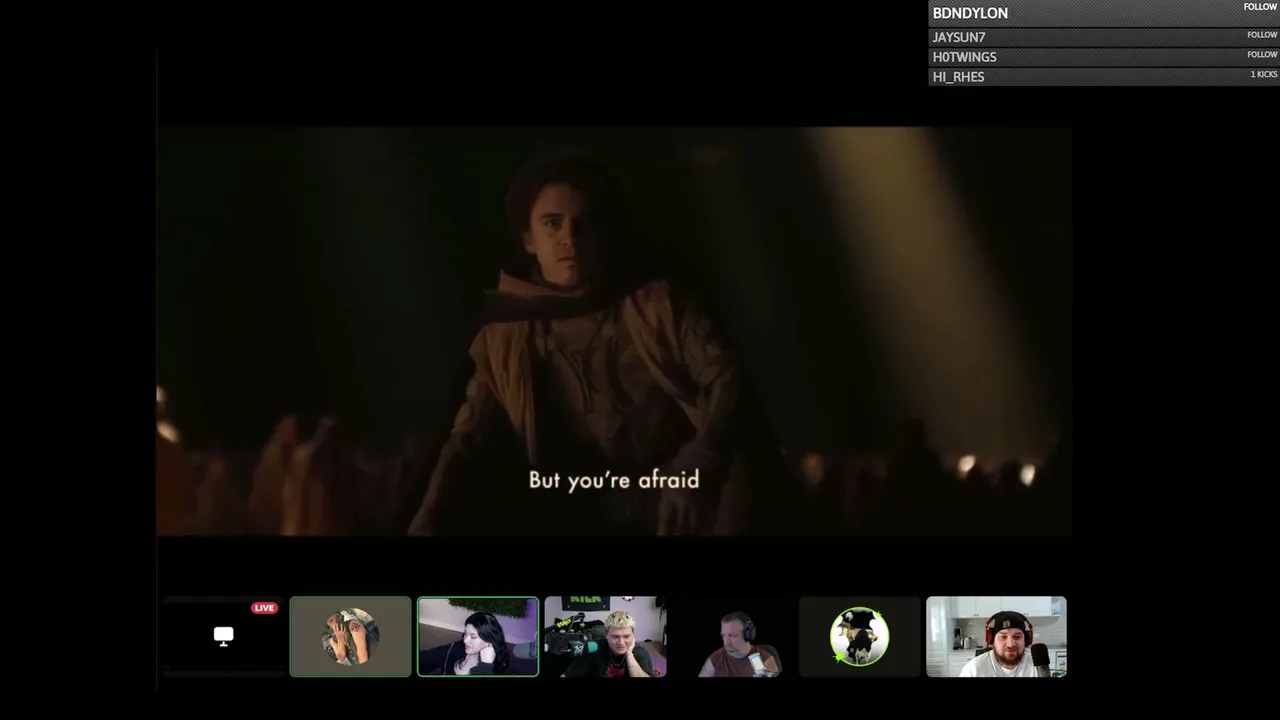The image size is (1280, 720).
Task: Click the HI_RHES username
Action: coord(958,77)
